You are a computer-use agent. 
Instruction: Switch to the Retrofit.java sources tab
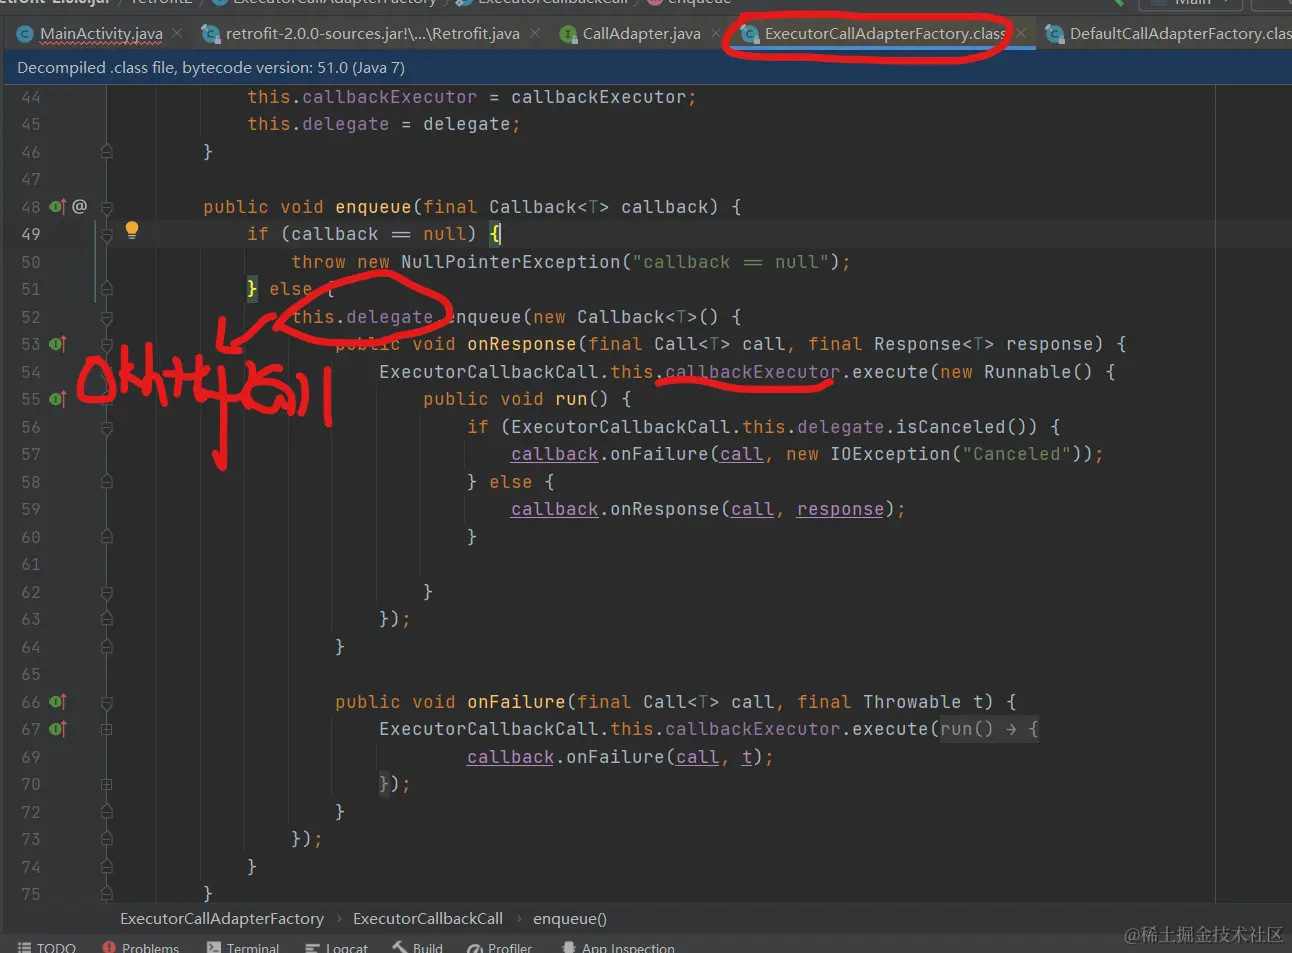click(x=372, y=34)
